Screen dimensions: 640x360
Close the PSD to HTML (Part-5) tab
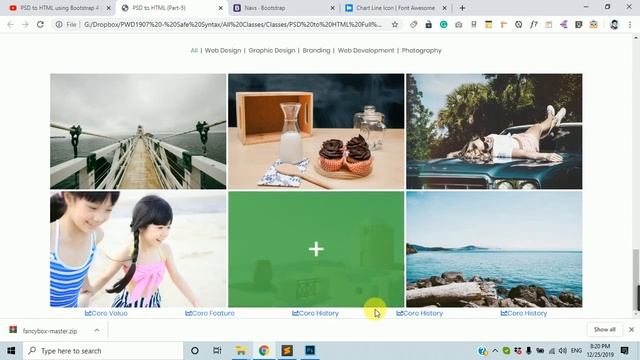(x=220, y=8)
